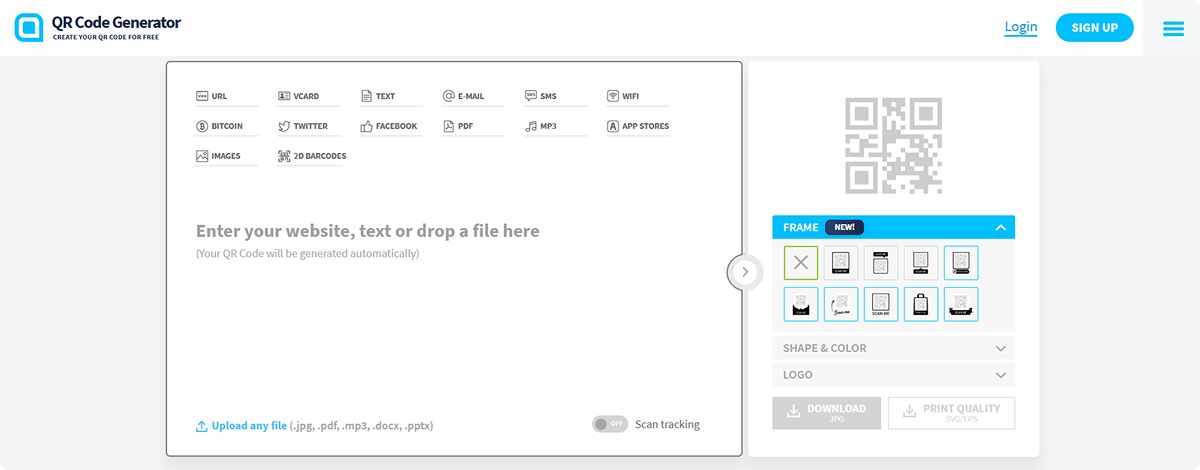The width and height of the screenshot is (1200, 470).
Task: Toggle the Scan tracking switch
Action: (x=610, y=424)
